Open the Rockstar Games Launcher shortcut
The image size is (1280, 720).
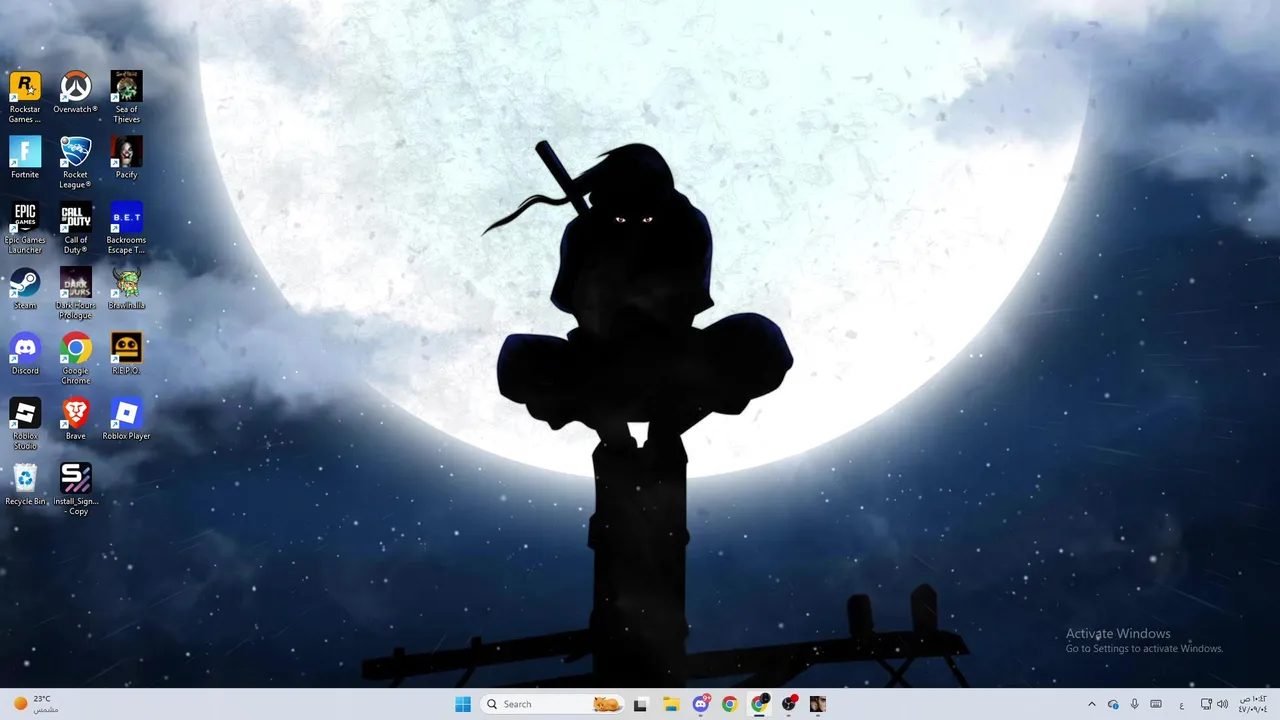25,97
